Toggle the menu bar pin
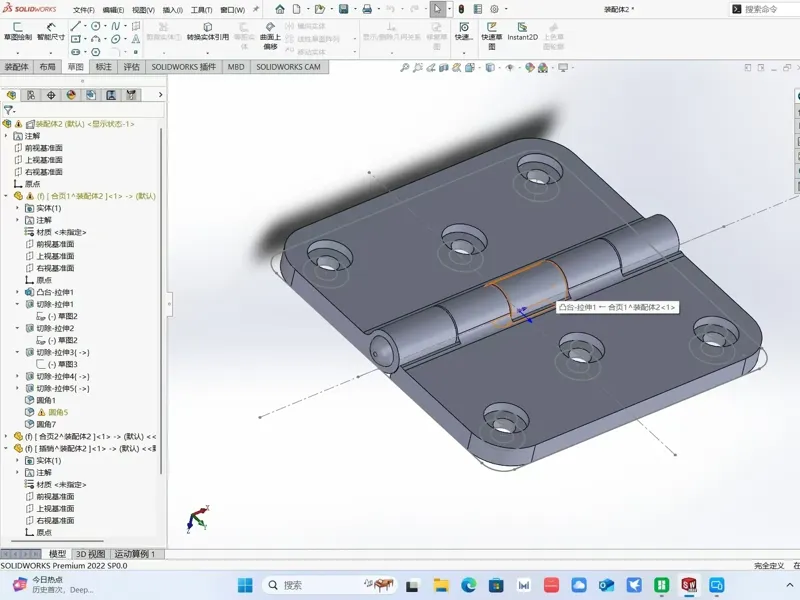This screenshot has width=800, height=600. coord(256,9)
